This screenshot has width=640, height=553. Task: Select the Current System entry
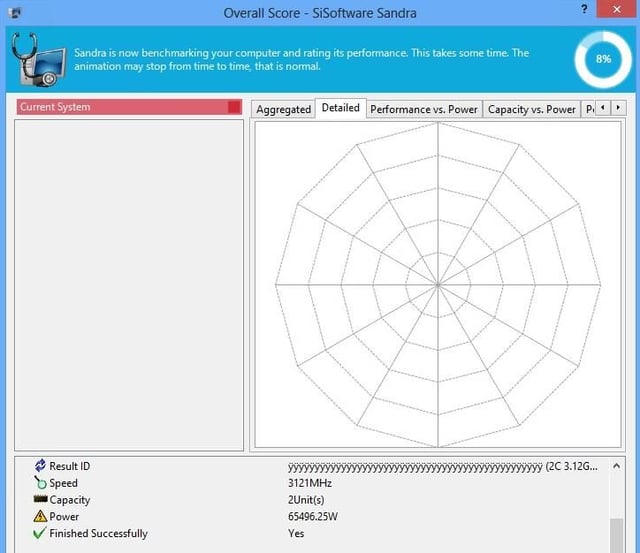pos(129,107)
